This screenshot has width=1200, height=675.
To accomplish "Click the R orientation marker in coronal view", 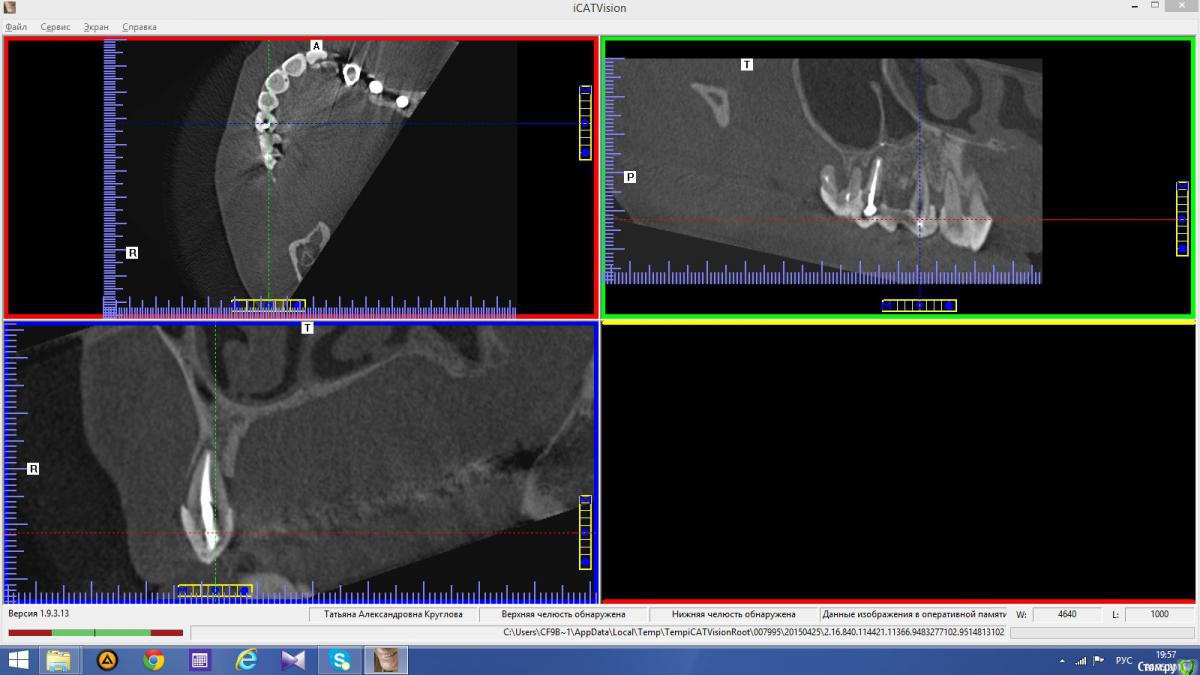I will 33,468.
